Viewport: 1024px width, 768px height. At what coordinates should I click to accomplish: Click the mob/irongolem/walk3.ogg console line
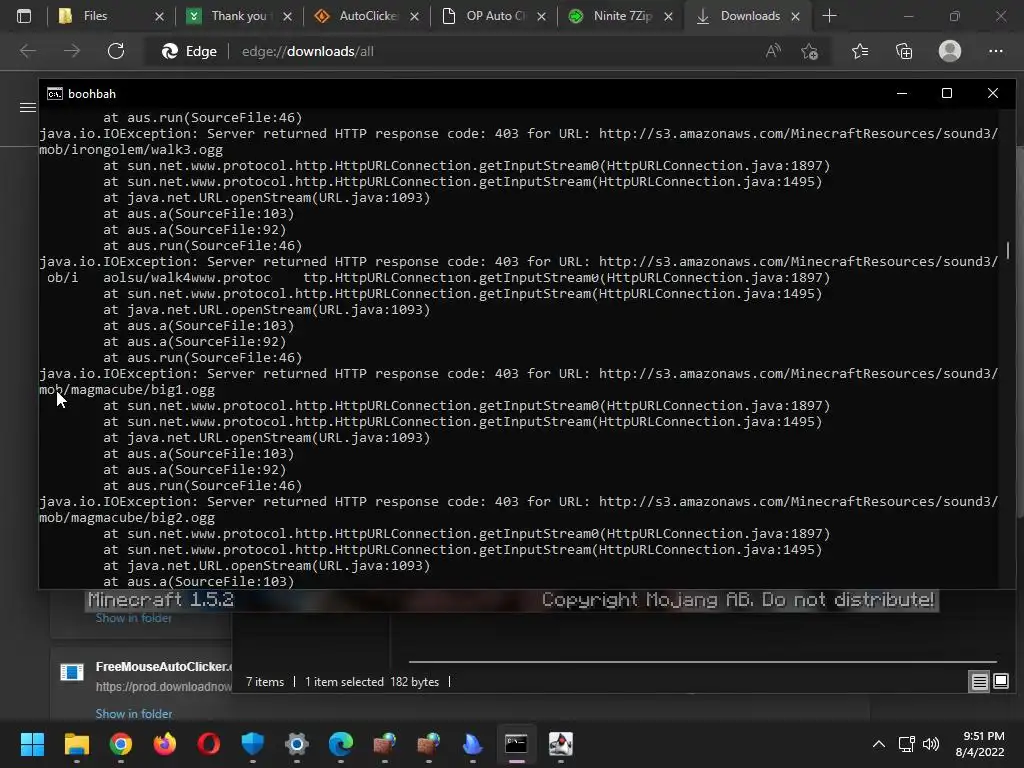click(131, 150)
